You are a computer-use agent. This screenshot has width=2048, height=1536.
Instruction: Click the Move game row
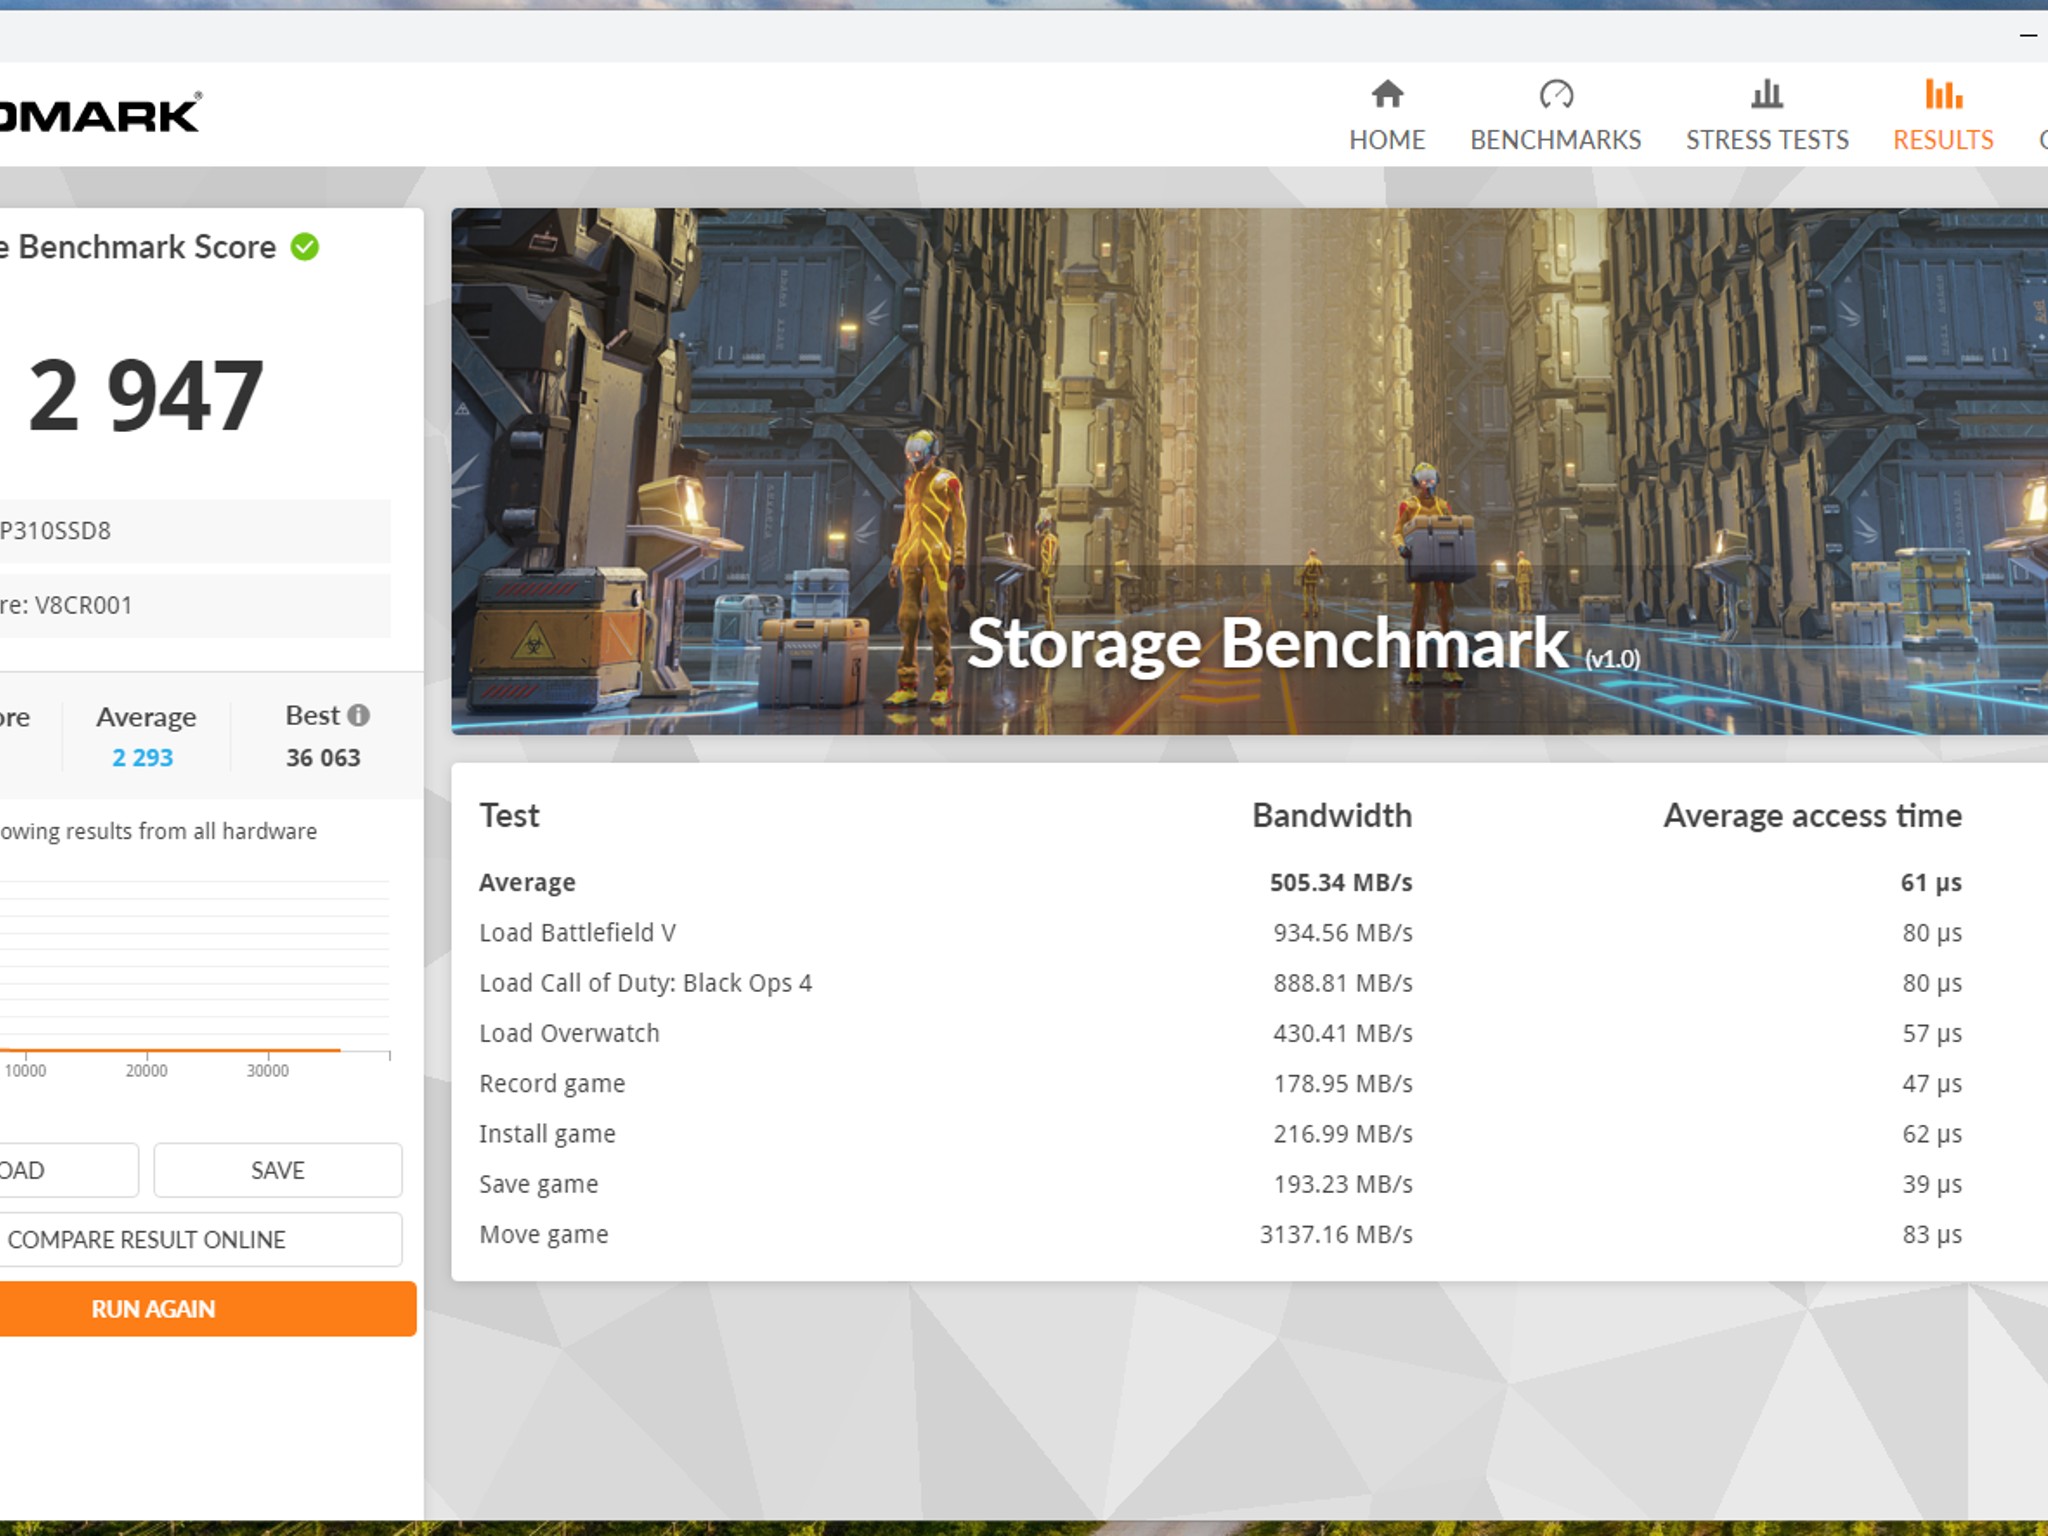(1220, 1234)
